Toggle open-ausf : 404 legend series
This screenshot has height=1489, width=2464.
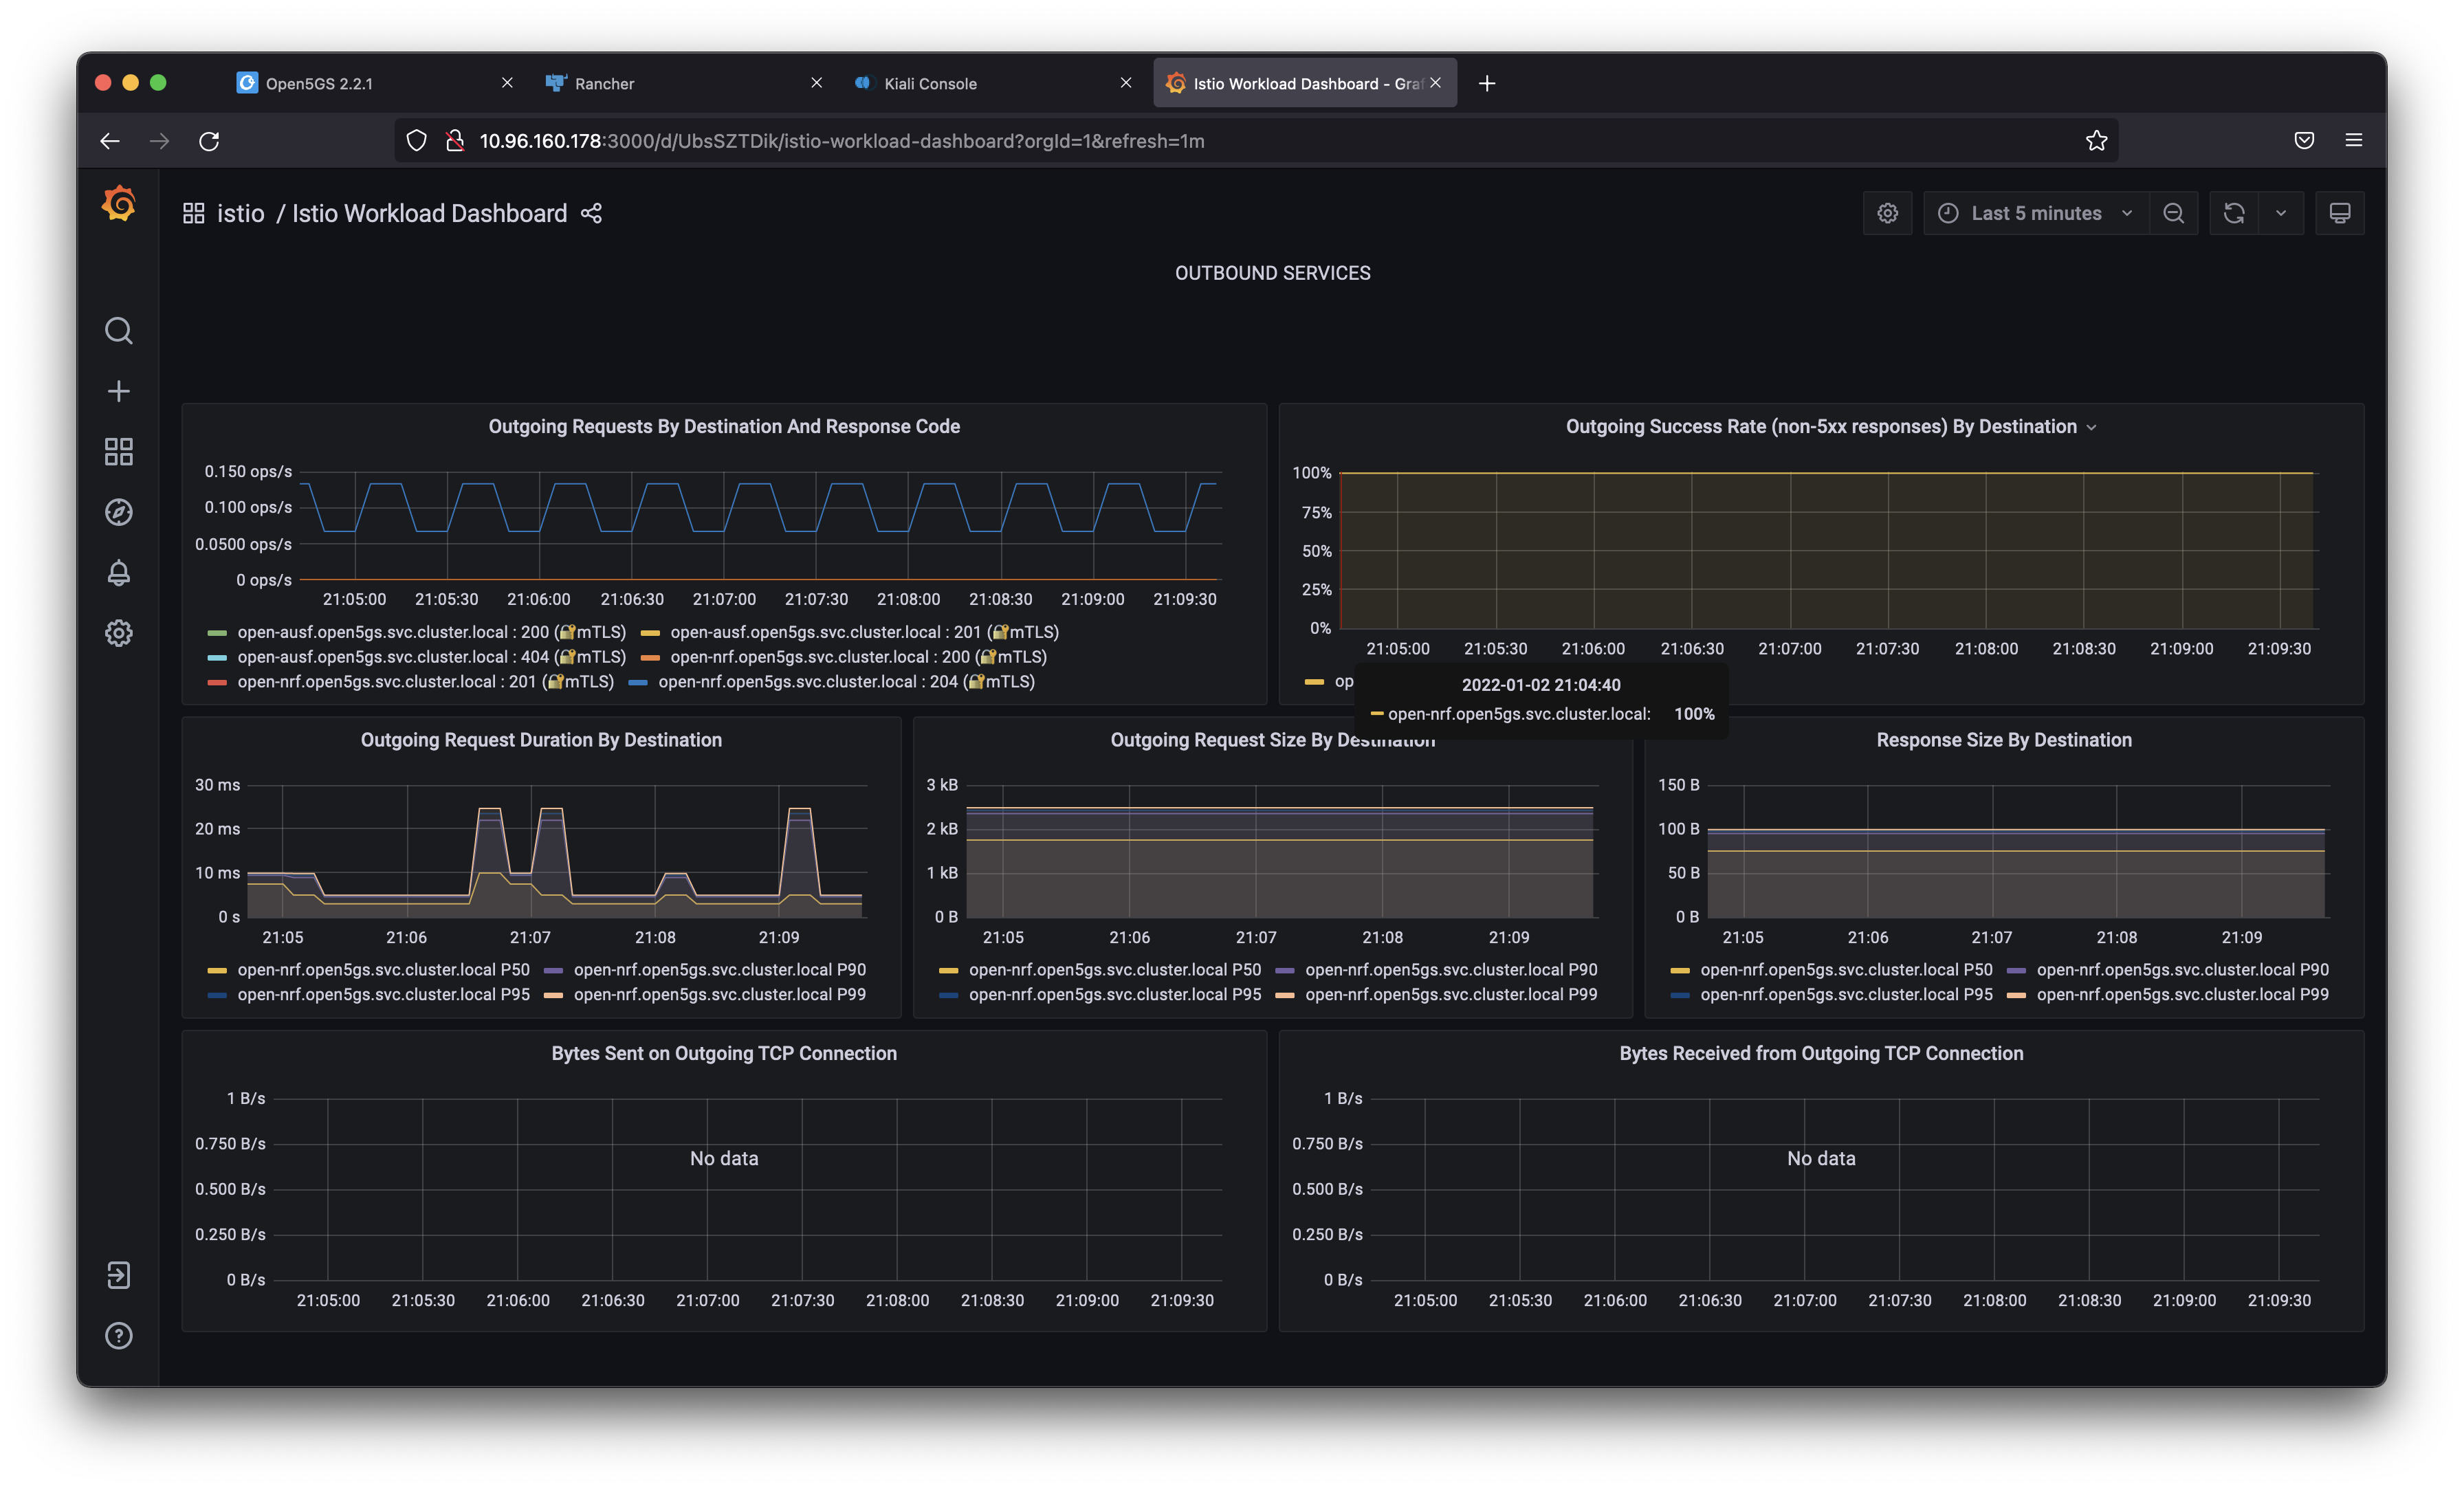click(x=432, y=657)
